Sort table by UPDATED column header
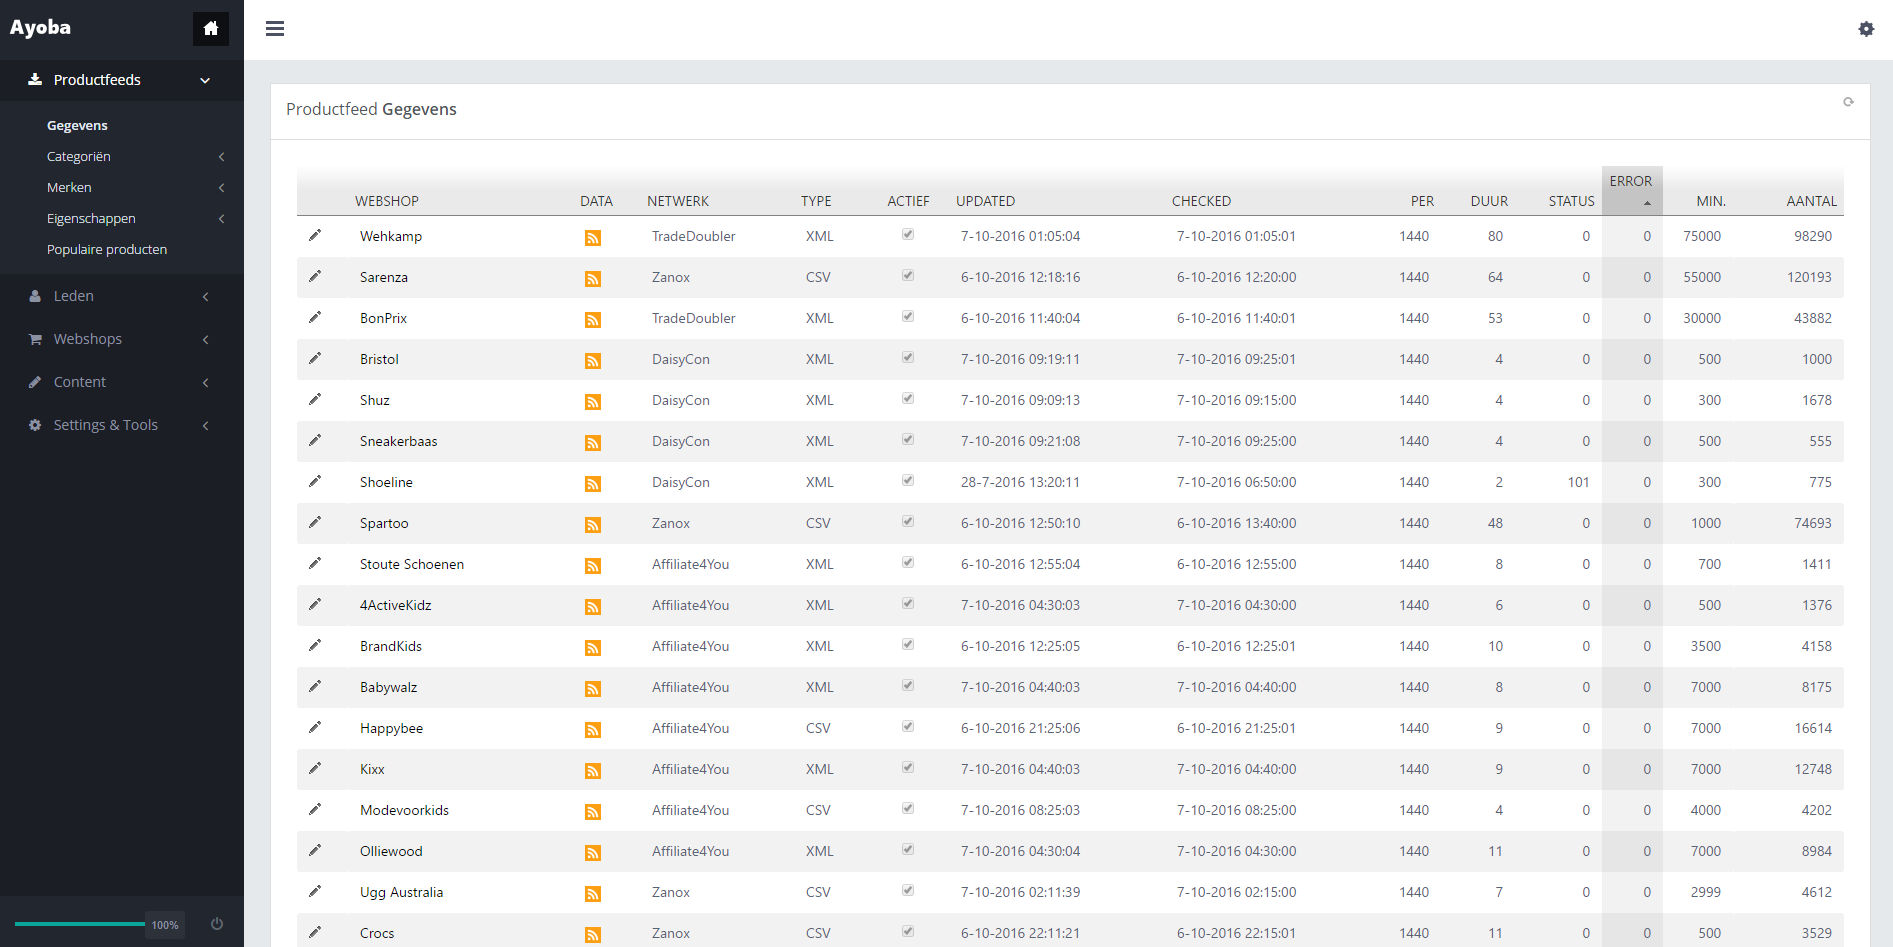This screenshot has height=947, width=1893. pyautogui.click(x=985, y=201)
